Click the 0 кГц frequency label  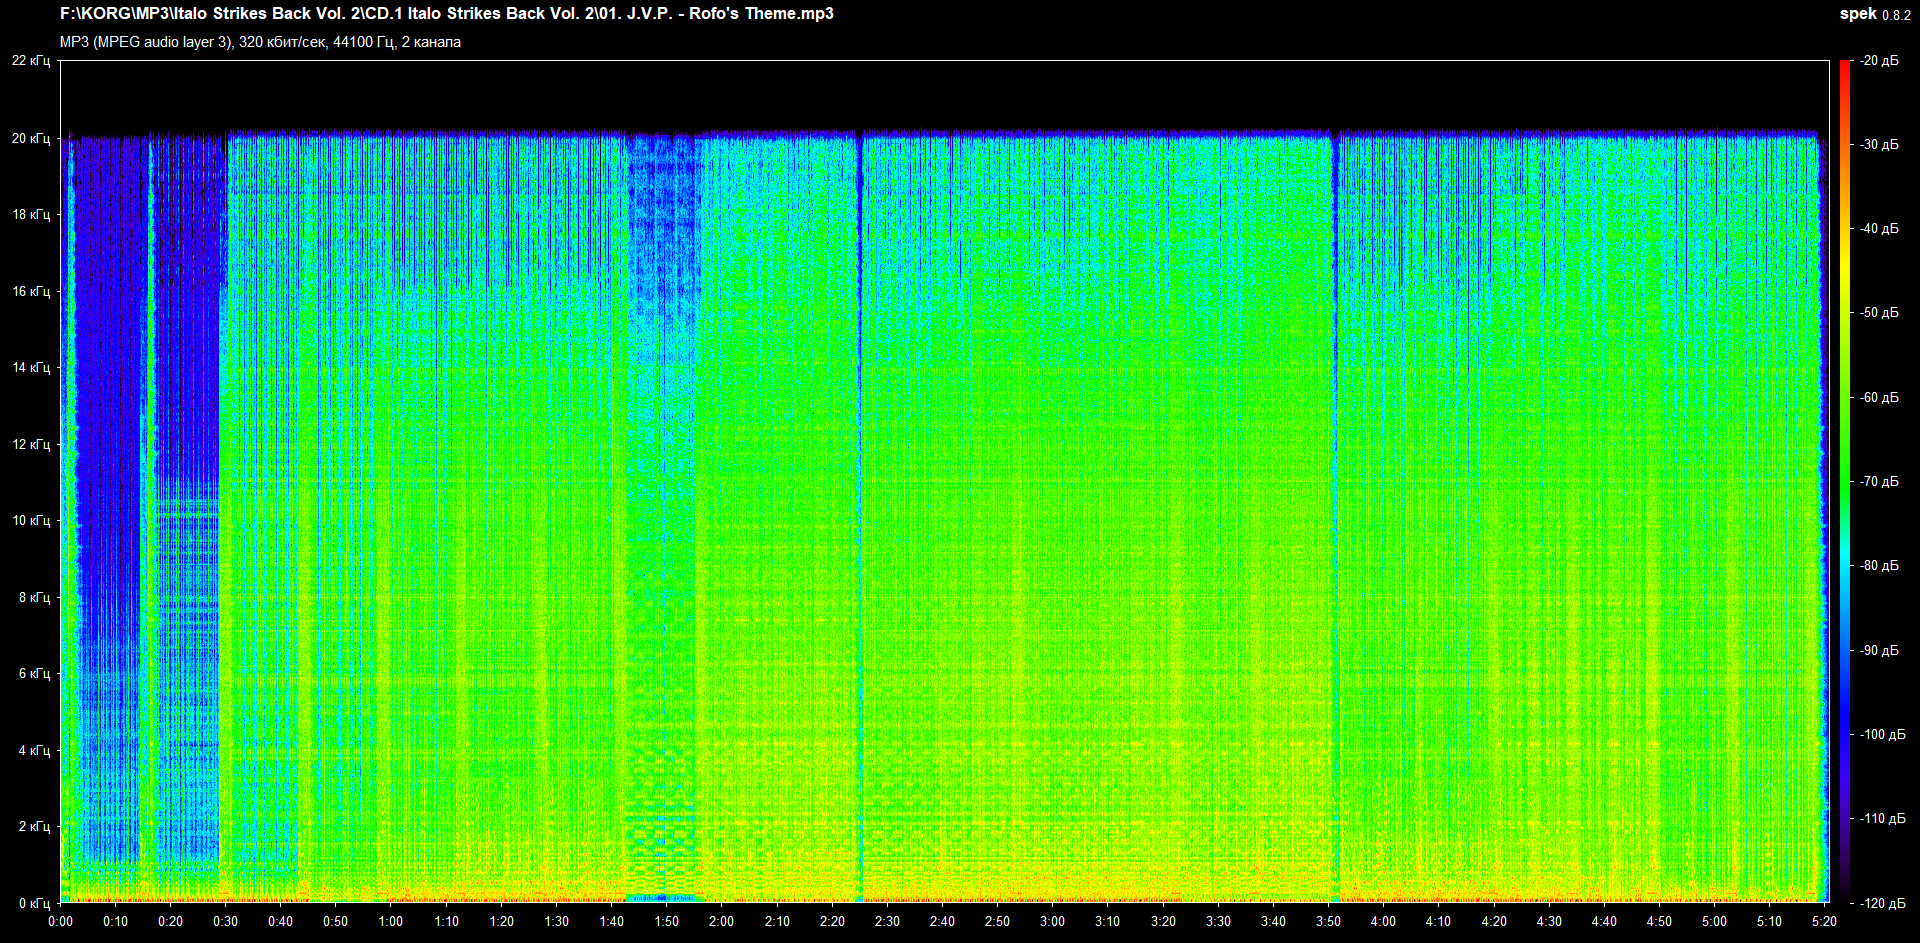click(34, 903)
